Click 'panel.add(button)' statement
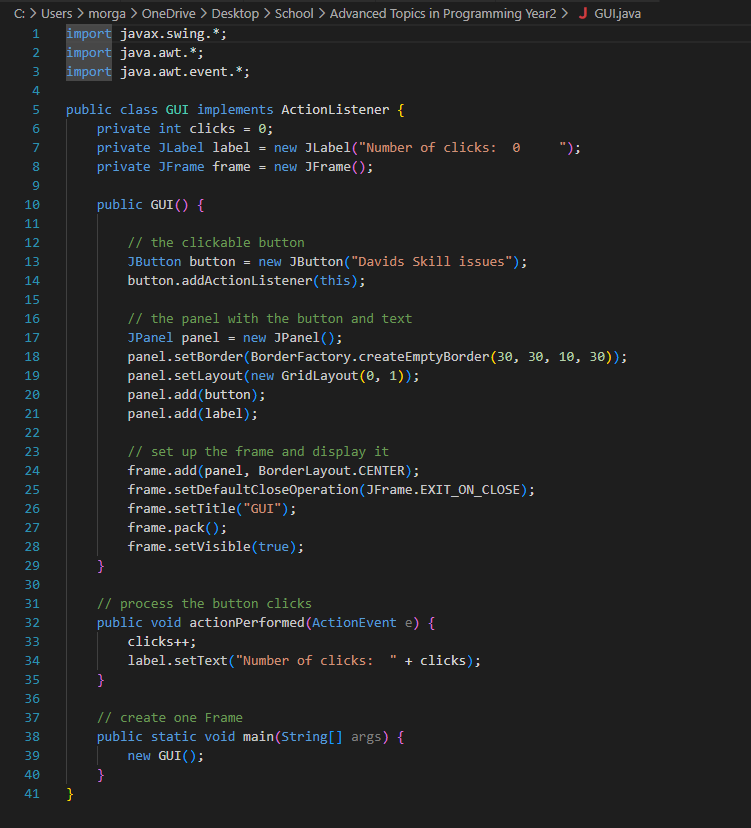The height and width of the screenshot is (828, 751). pos(196,395)
